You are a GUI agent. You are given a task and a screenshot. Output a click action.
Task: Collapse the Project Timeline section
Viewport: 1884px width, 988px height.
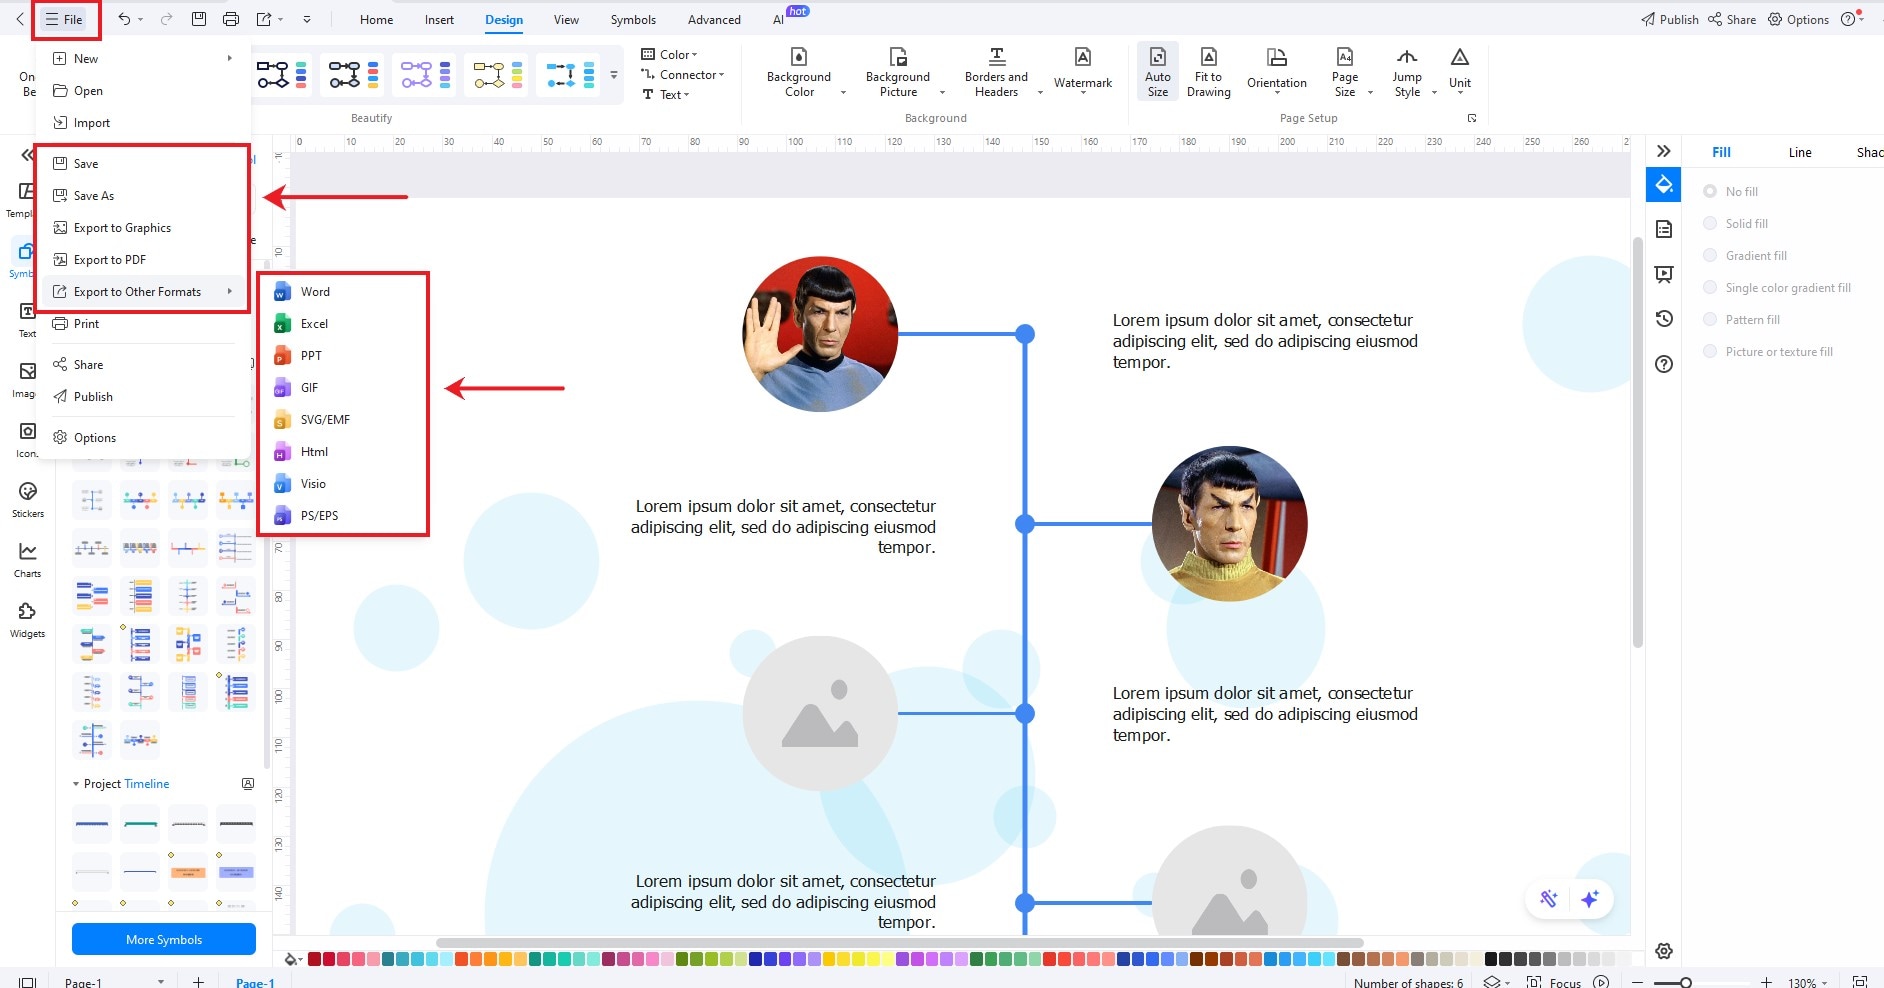pos(76,784)
